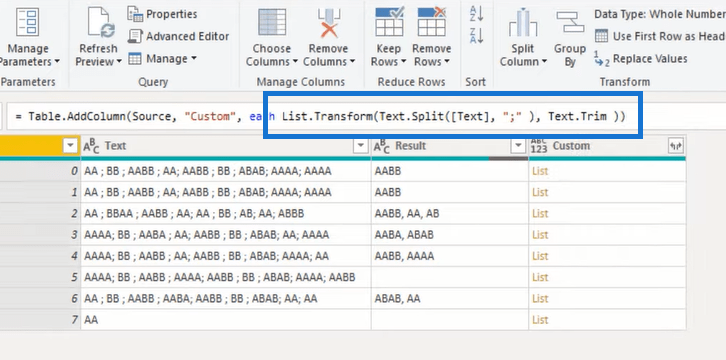Click Use First Row as Headers
This screenshot has width=726, height=360.
(660, 36)
